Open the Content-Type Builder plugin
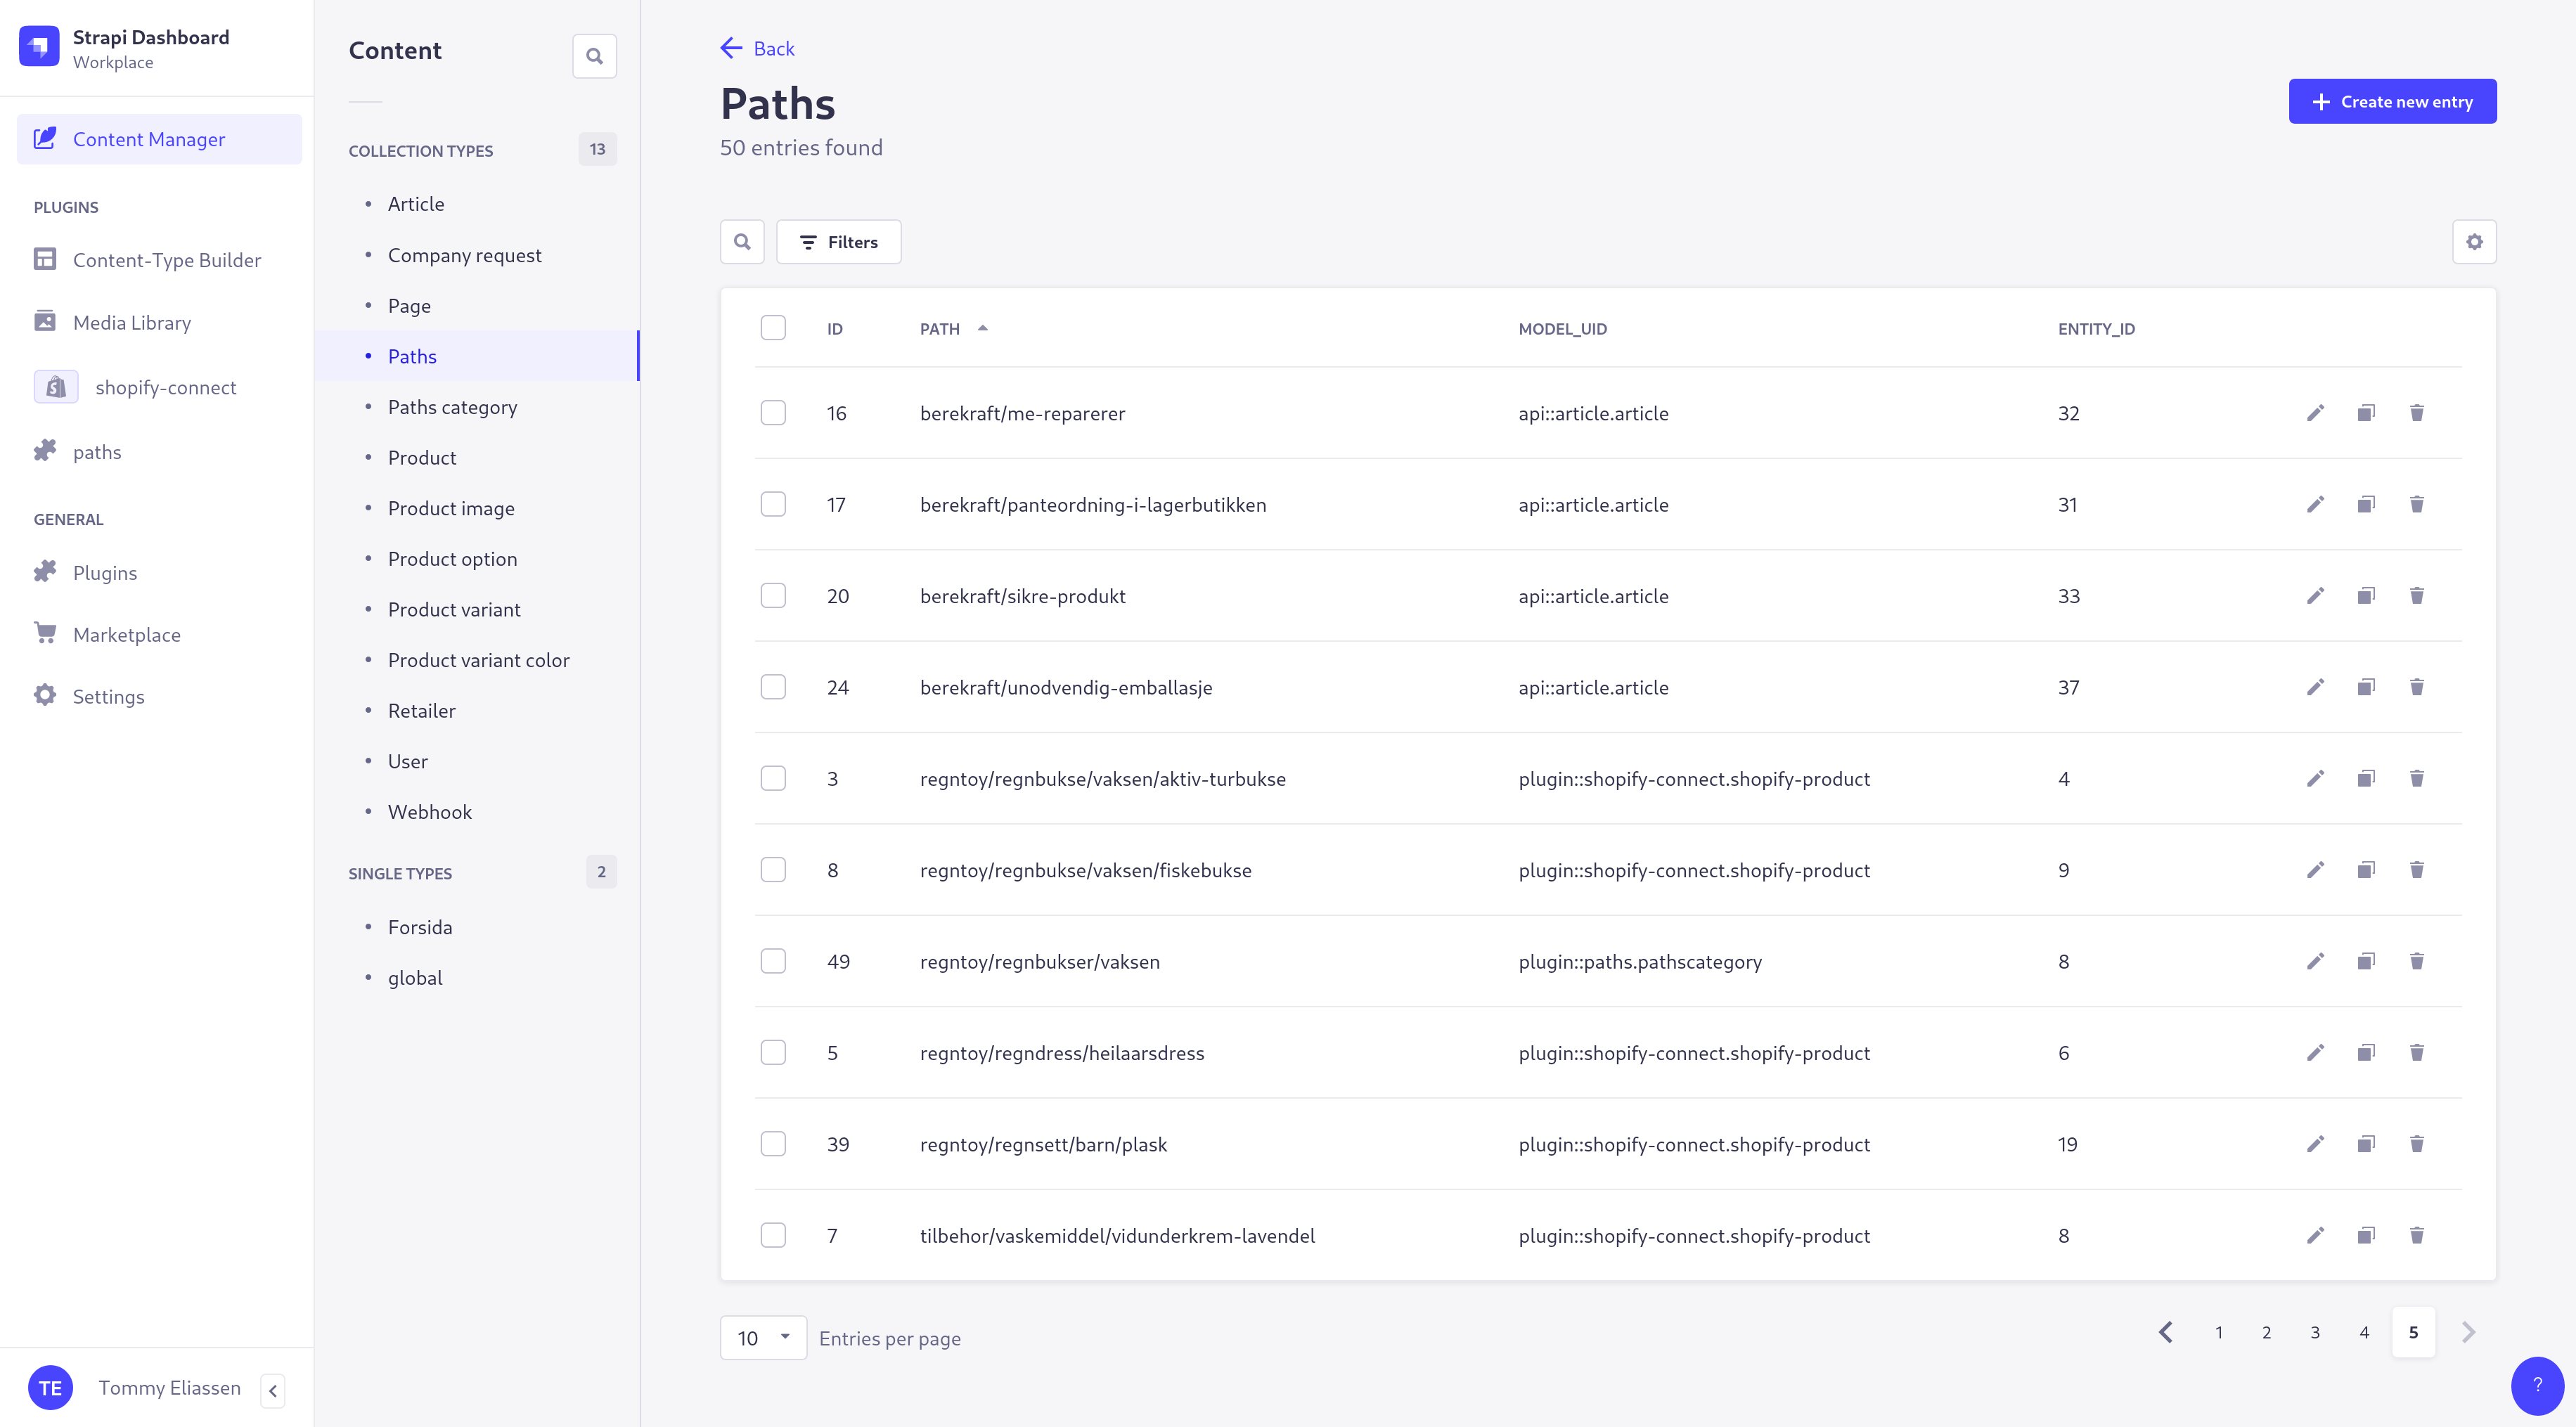This screenshot has height=1427, width=2576. coord(166,260)
